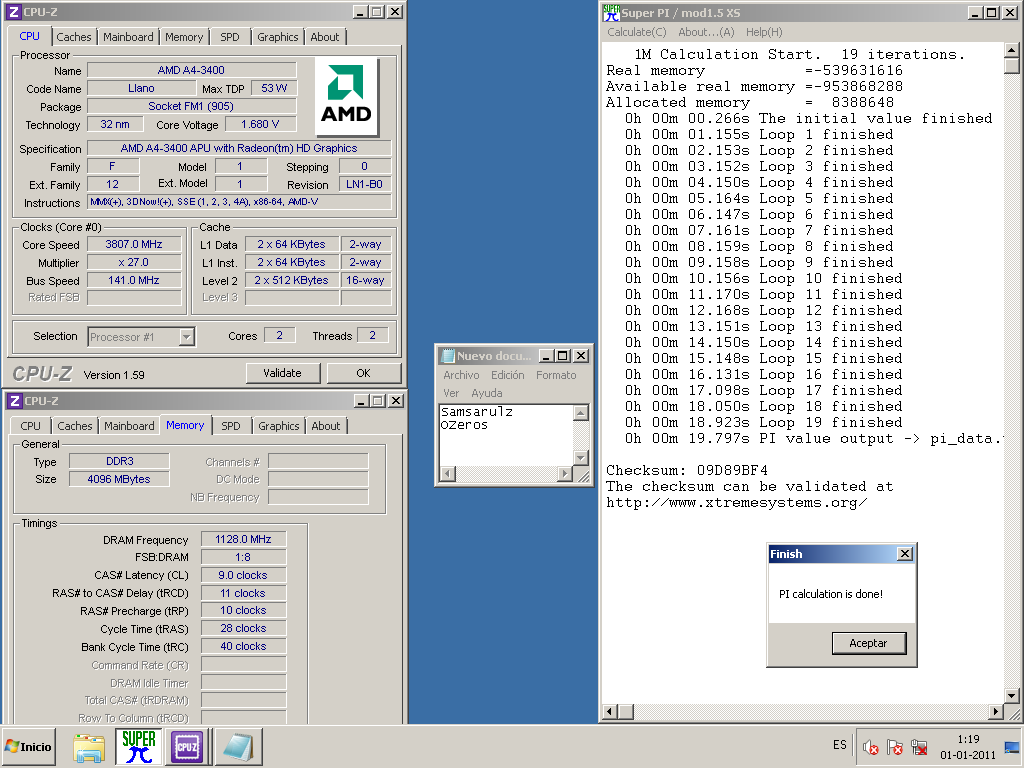Open Calculate(C) menu in Super PI
1024x768 pixels.
637,32
